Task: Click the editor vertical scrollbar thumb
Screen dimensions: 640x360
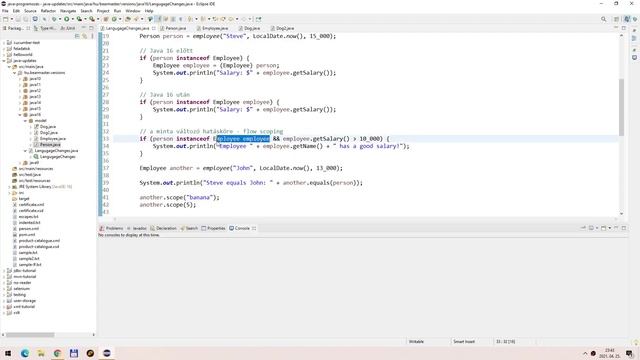Action: 621,107
